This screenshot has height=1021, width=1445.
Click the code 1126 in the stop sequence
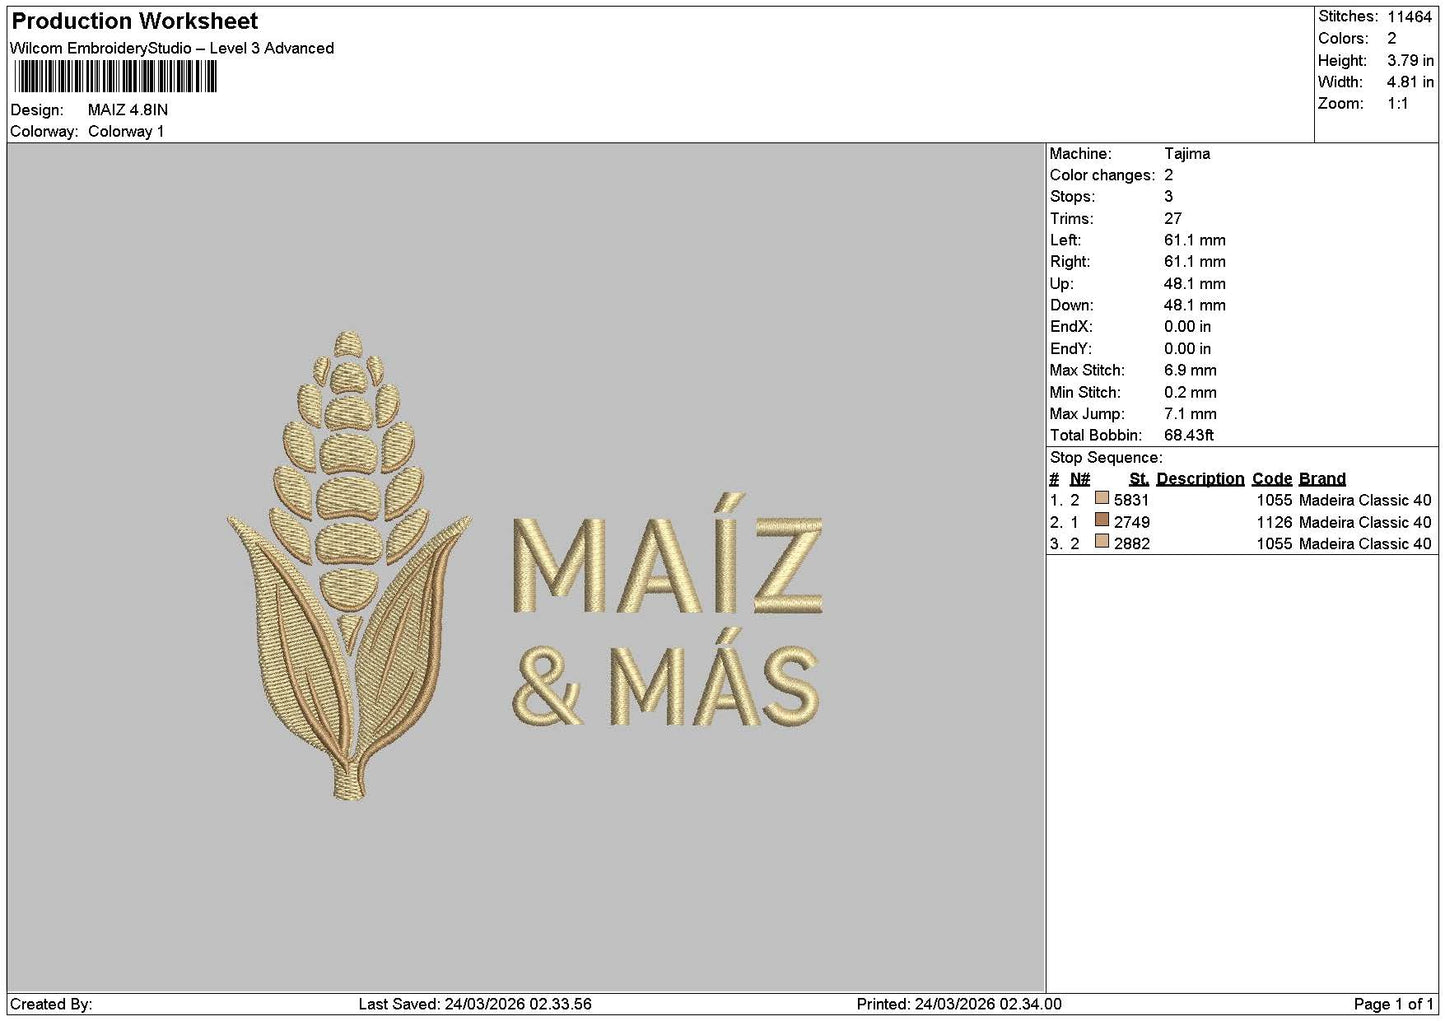(1275, 522)
